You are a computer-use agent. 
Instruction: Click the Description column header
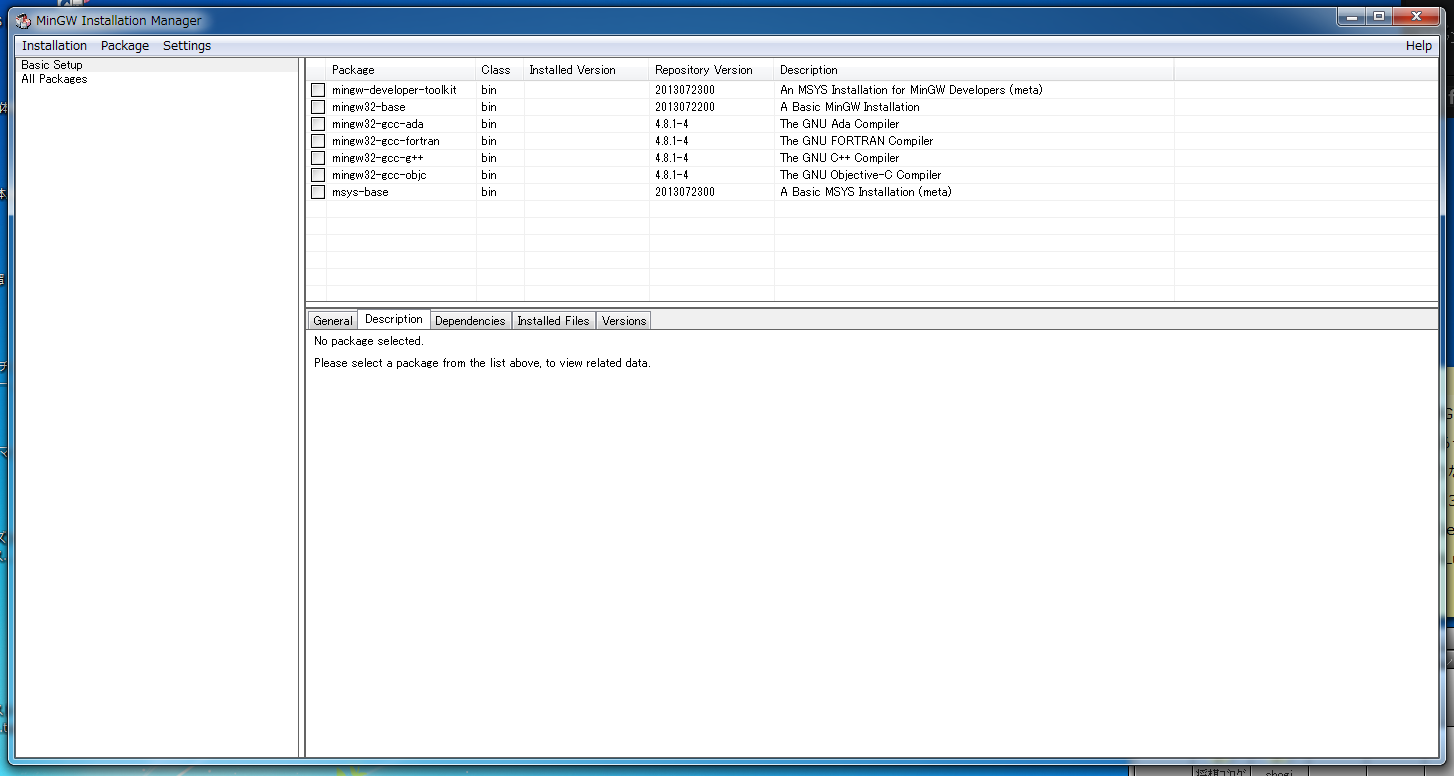point(974,70)
